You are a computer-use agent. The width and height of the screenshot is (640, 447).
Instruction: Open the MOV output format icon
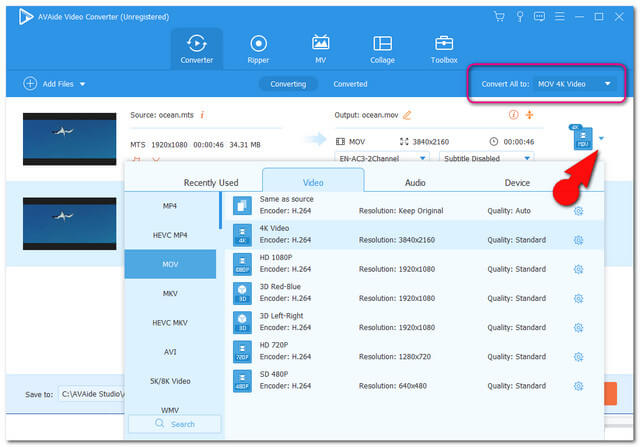click(582, 138)
